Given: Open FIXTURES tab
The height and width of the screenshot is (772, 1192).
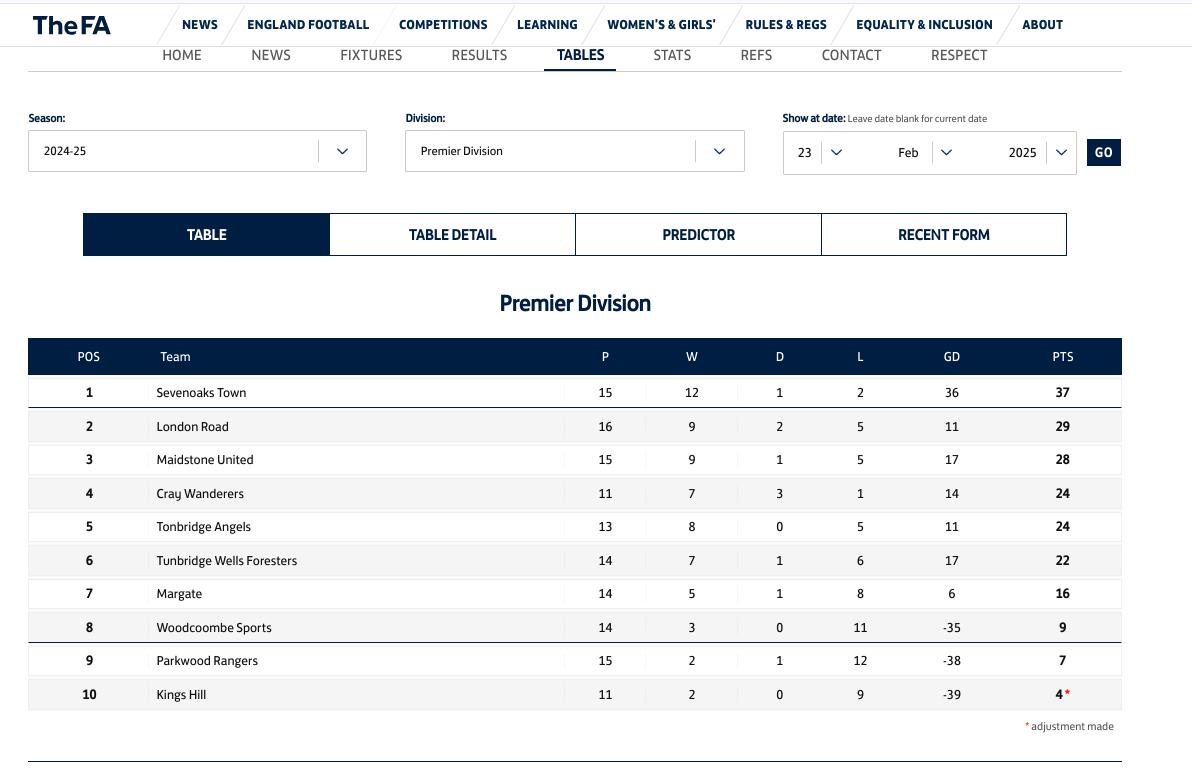Looking at the screenshot, I should click(371, 55).
